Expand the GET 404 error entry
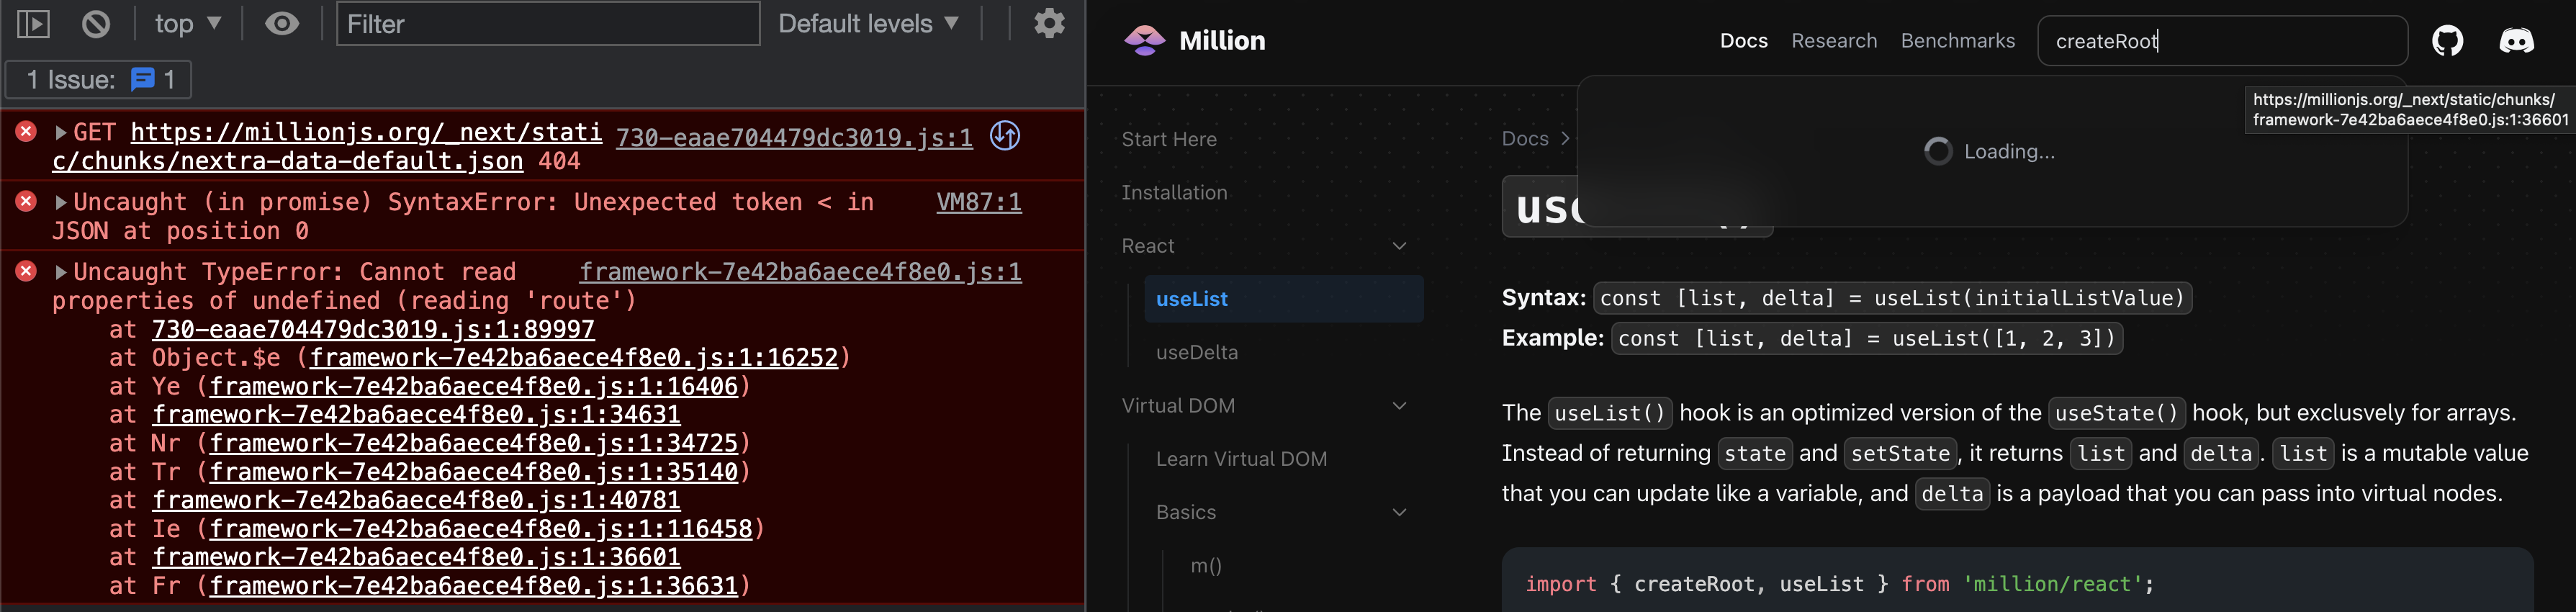2576x612 pixels. point(61,133)
